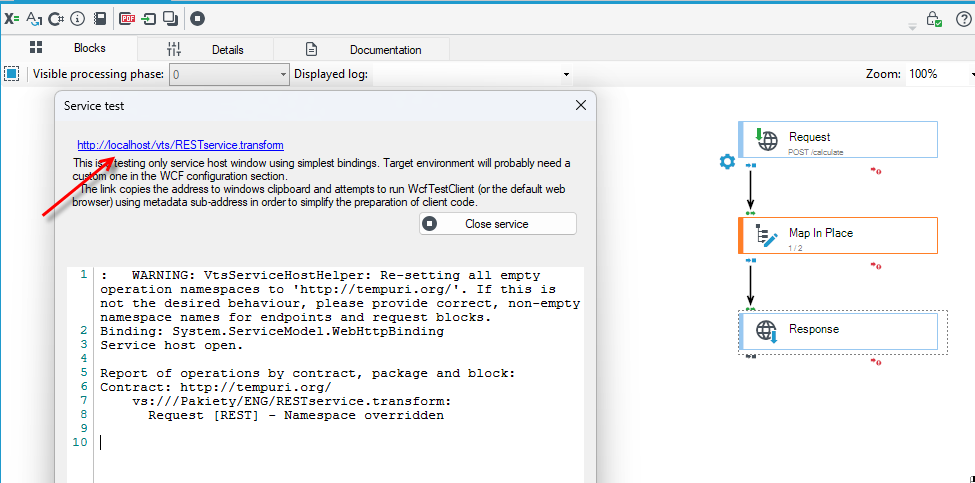This screenshot has width=975, height=483.
Task: Click the overlapping squares copy icon
Action: click(x=170, y=19)
